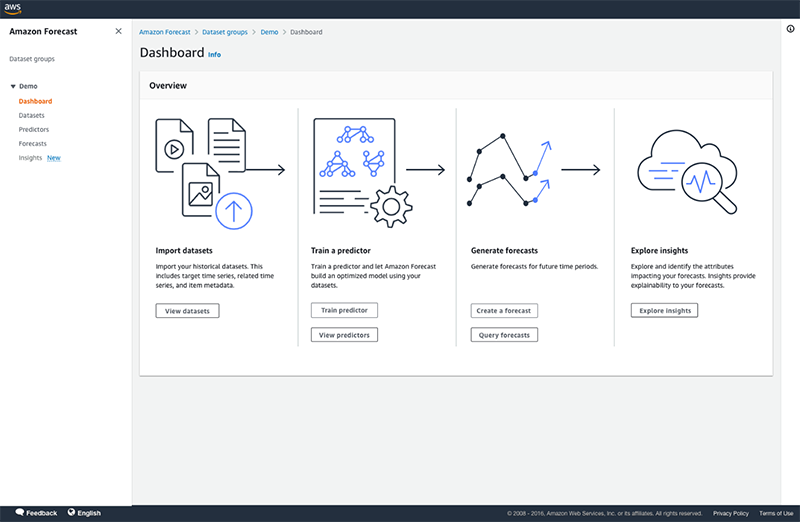
Task: Click the gear icon on predictor illustration
Action: [x=391, y=207]
